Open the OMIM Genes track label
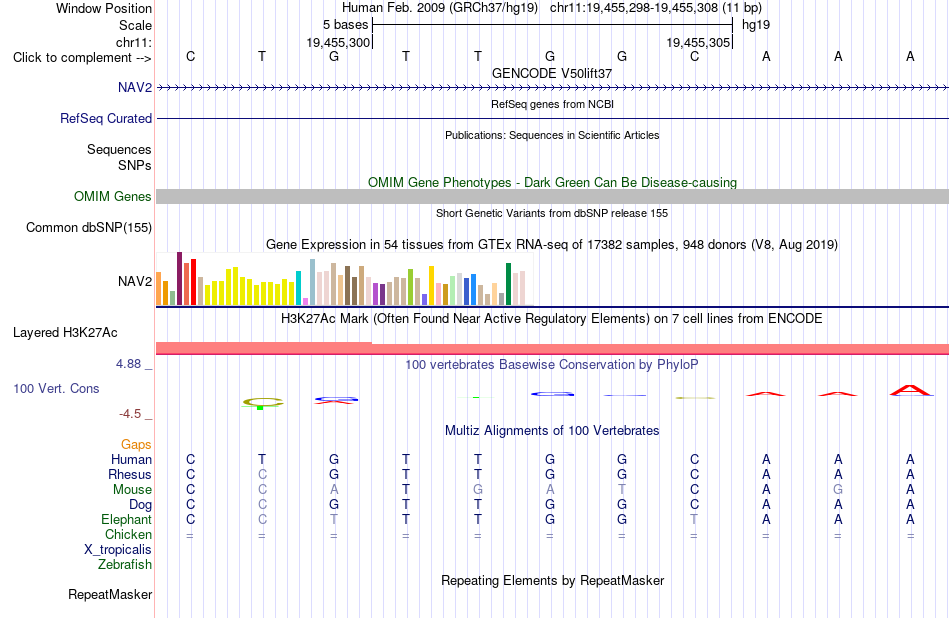The height and width of the screenshot is (618, 950). pos(112,196)
